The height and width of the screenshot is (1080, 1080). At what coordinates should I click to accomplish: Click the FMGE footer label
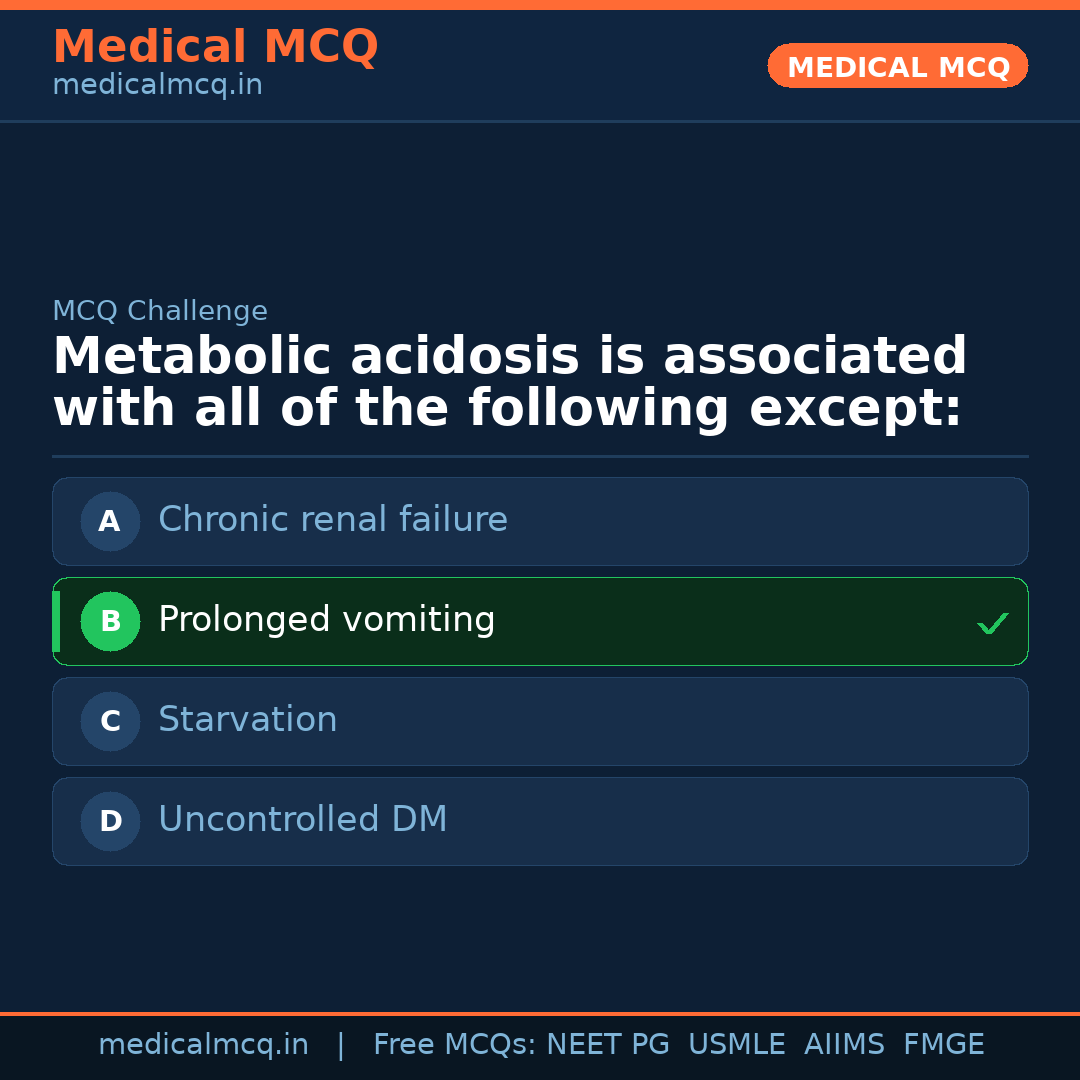click(943, 1045)
